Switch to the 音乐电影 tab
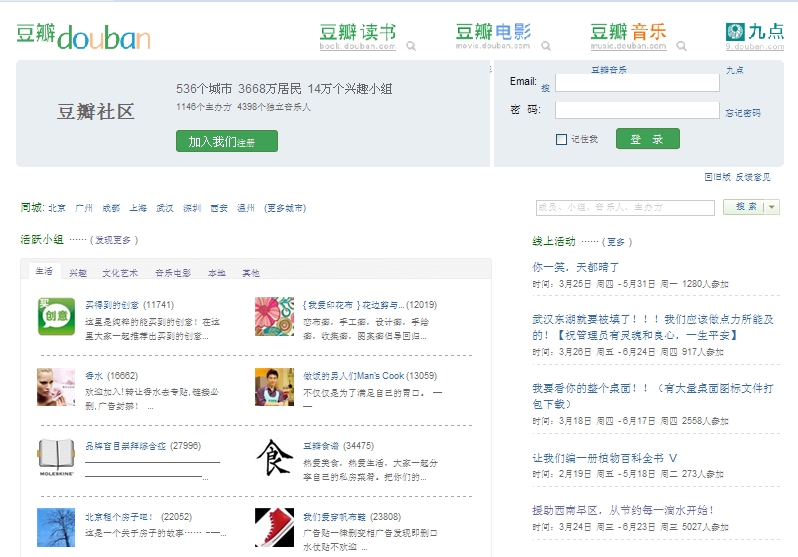This screenshot has height=557, width=798. pyautogui.click(x=173, y=273)
